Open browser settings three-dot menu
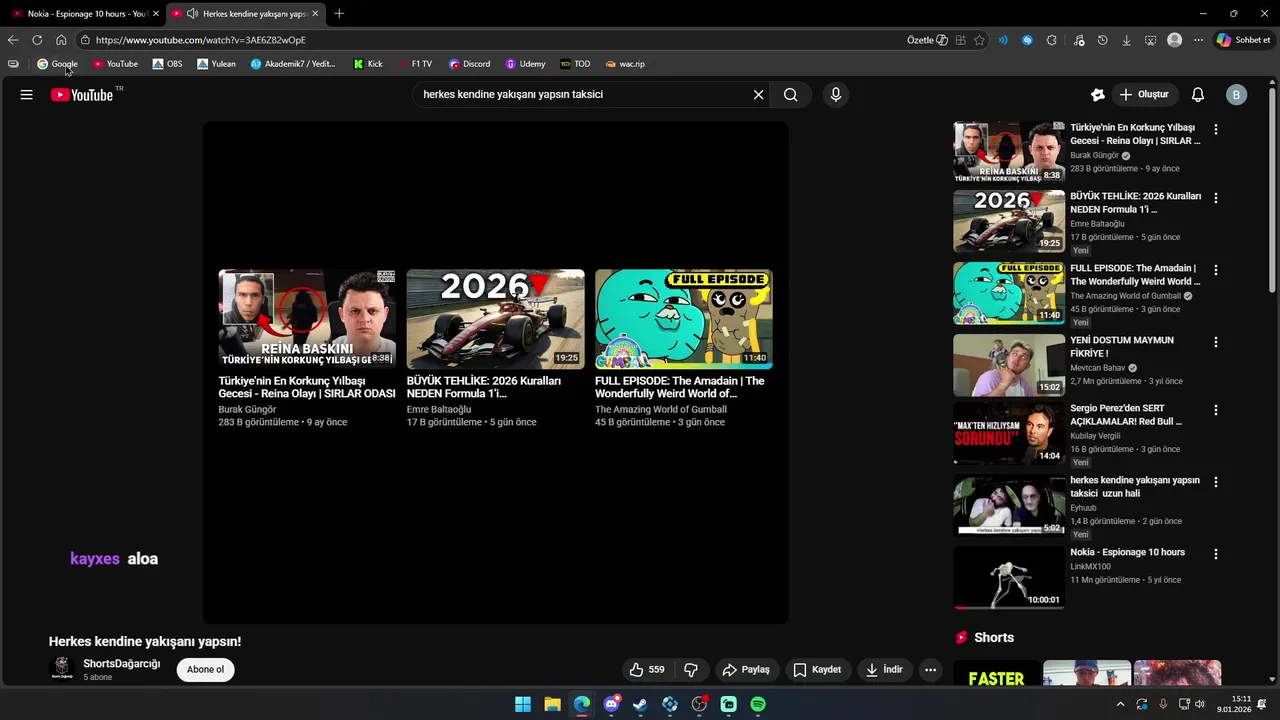 tap(1198, 40)
